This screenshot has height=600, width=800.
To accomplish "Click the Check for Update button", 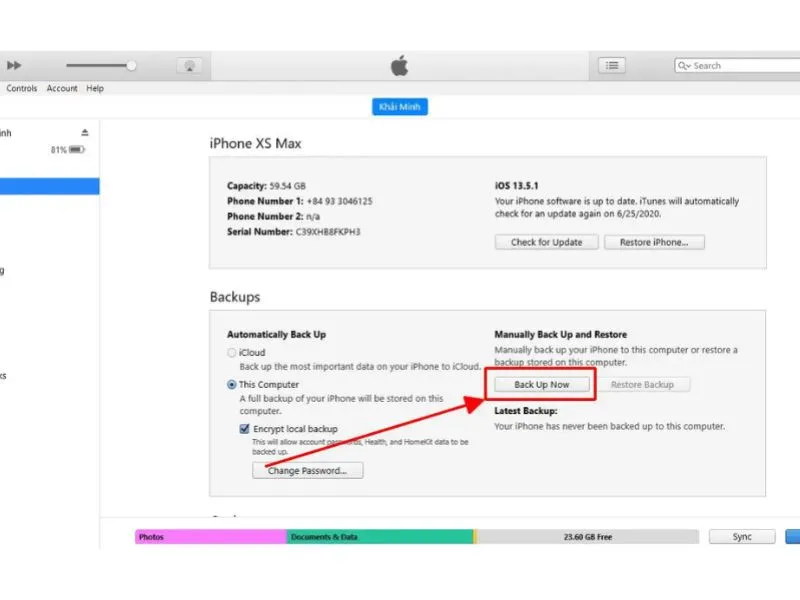I will [x=546, y=242].
